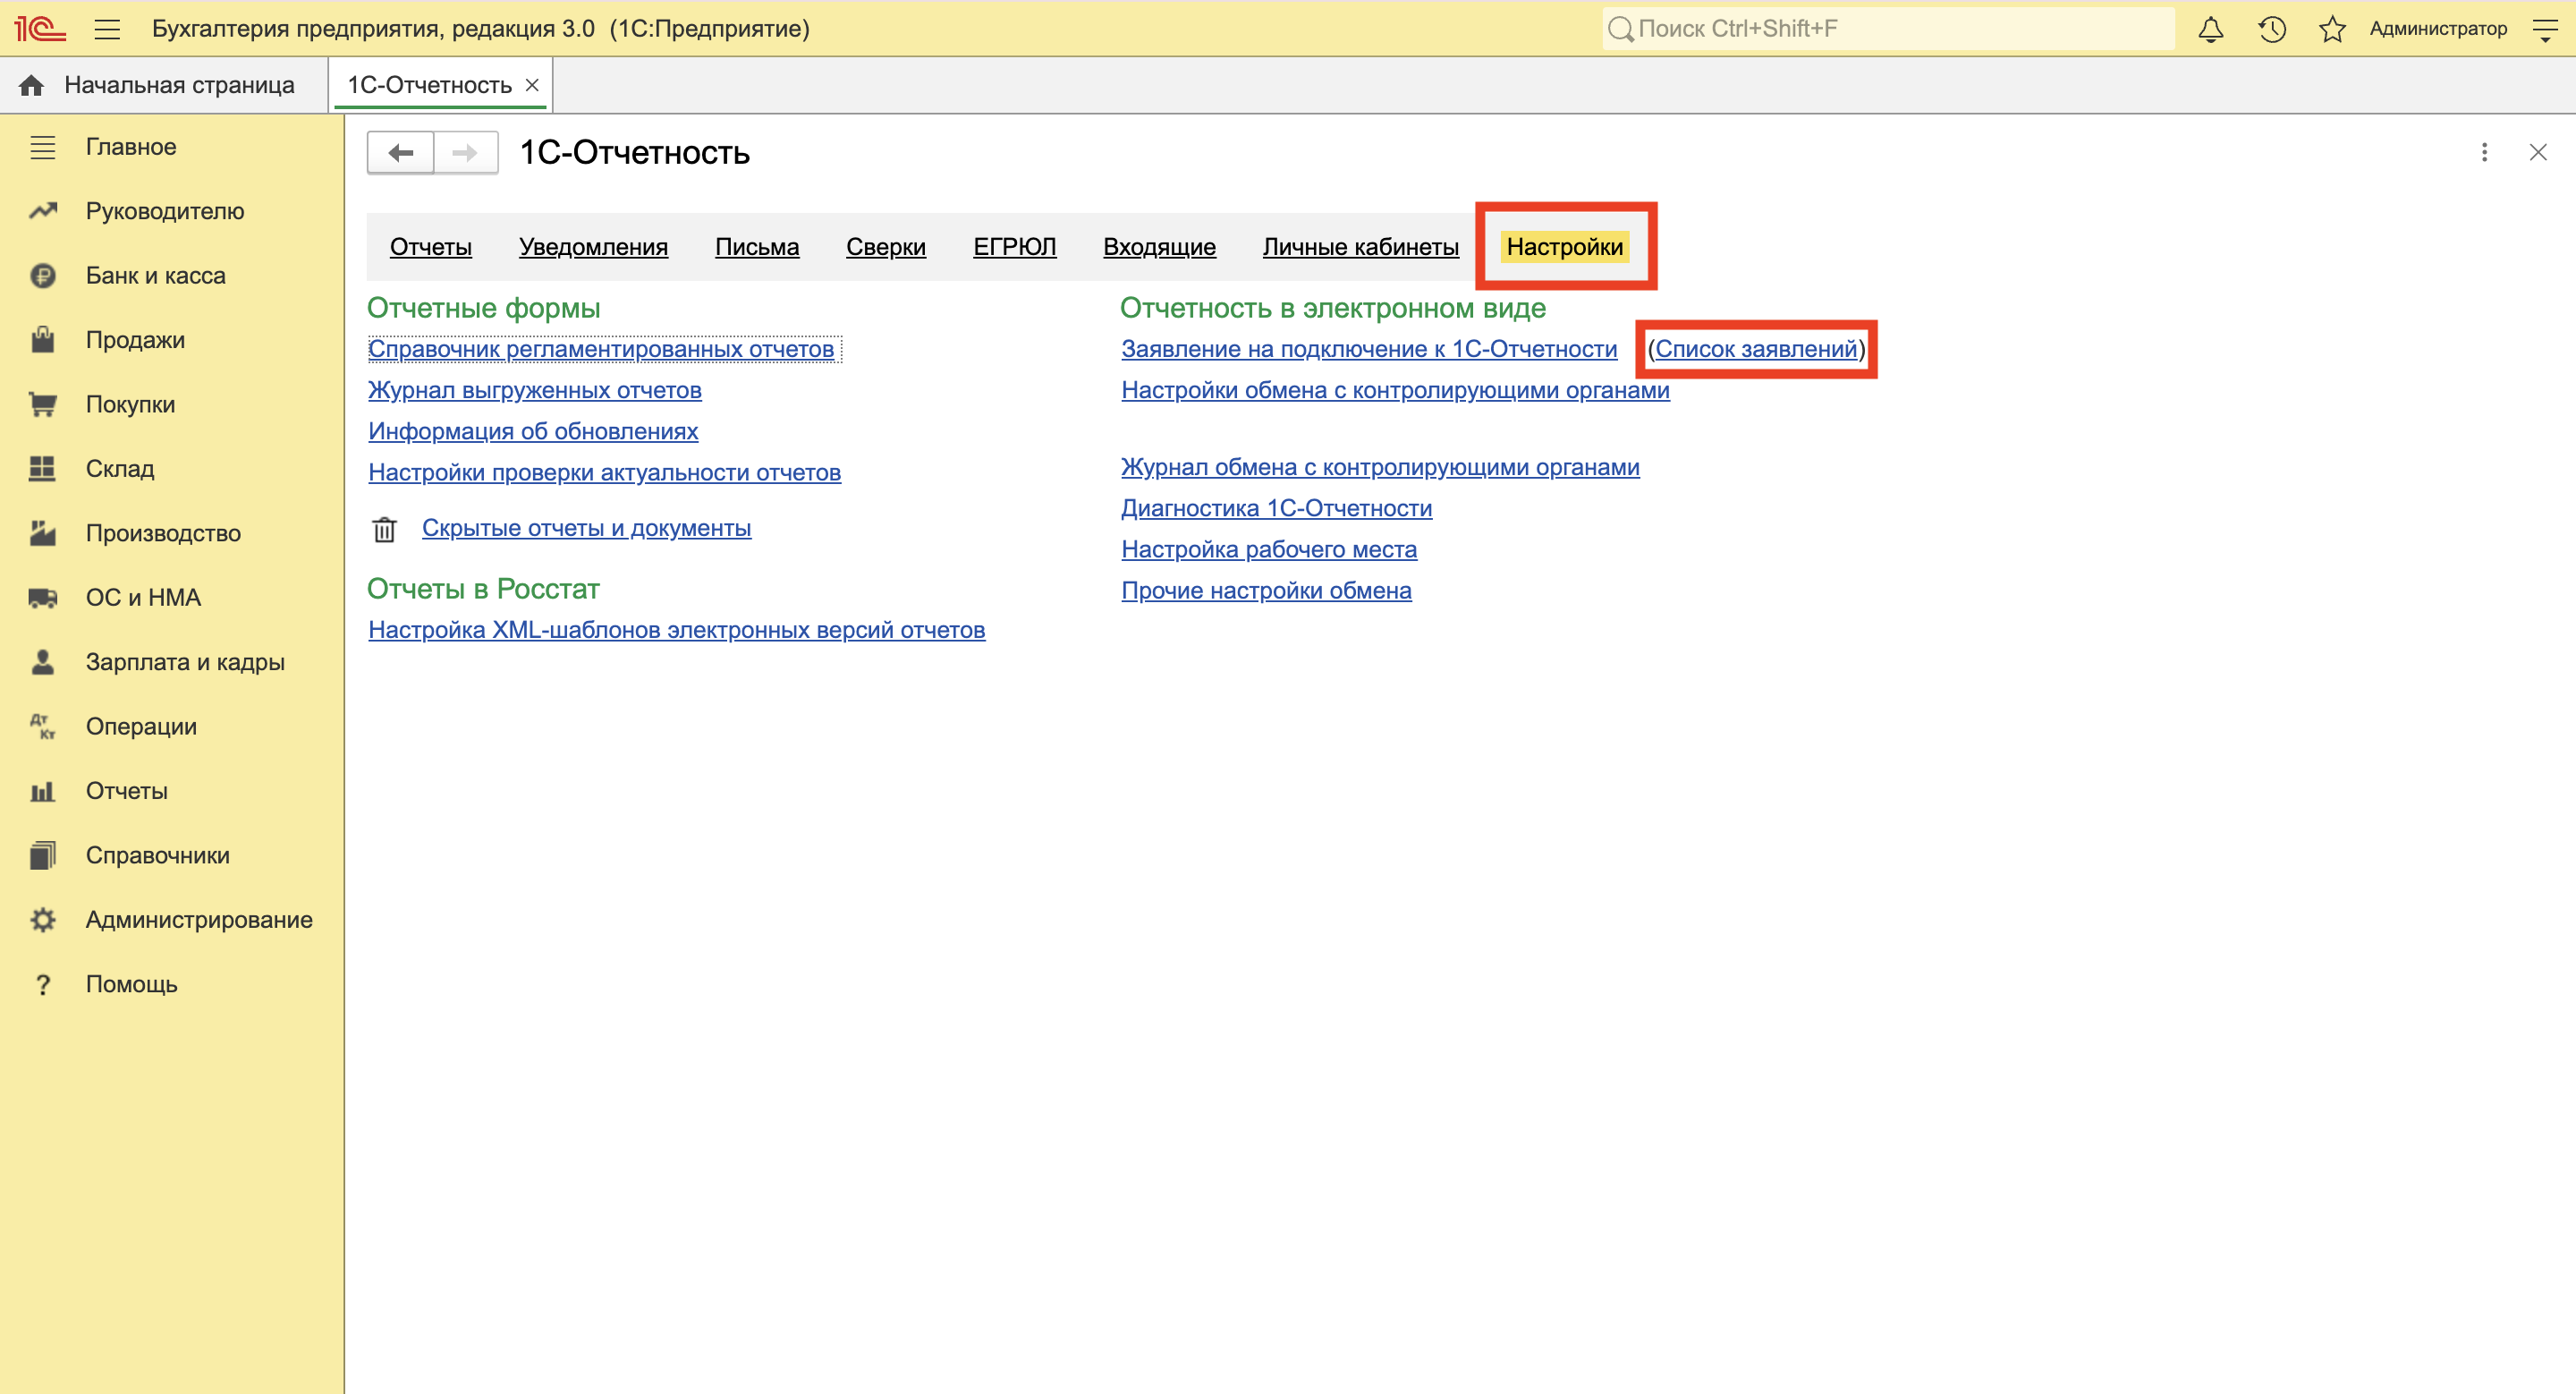Open Отчеты section in sidebar
The image size is (2576, 1394).
click(127, 791)
